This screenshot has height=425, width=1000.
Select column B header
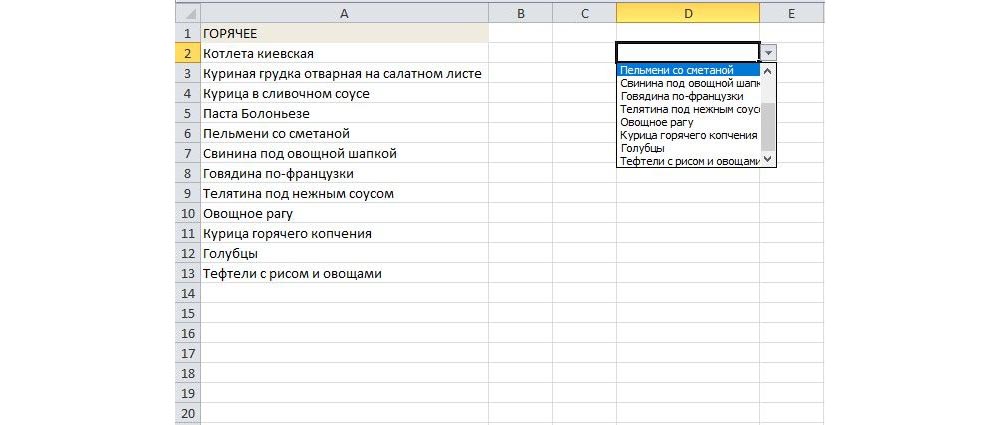coord(521,12)
